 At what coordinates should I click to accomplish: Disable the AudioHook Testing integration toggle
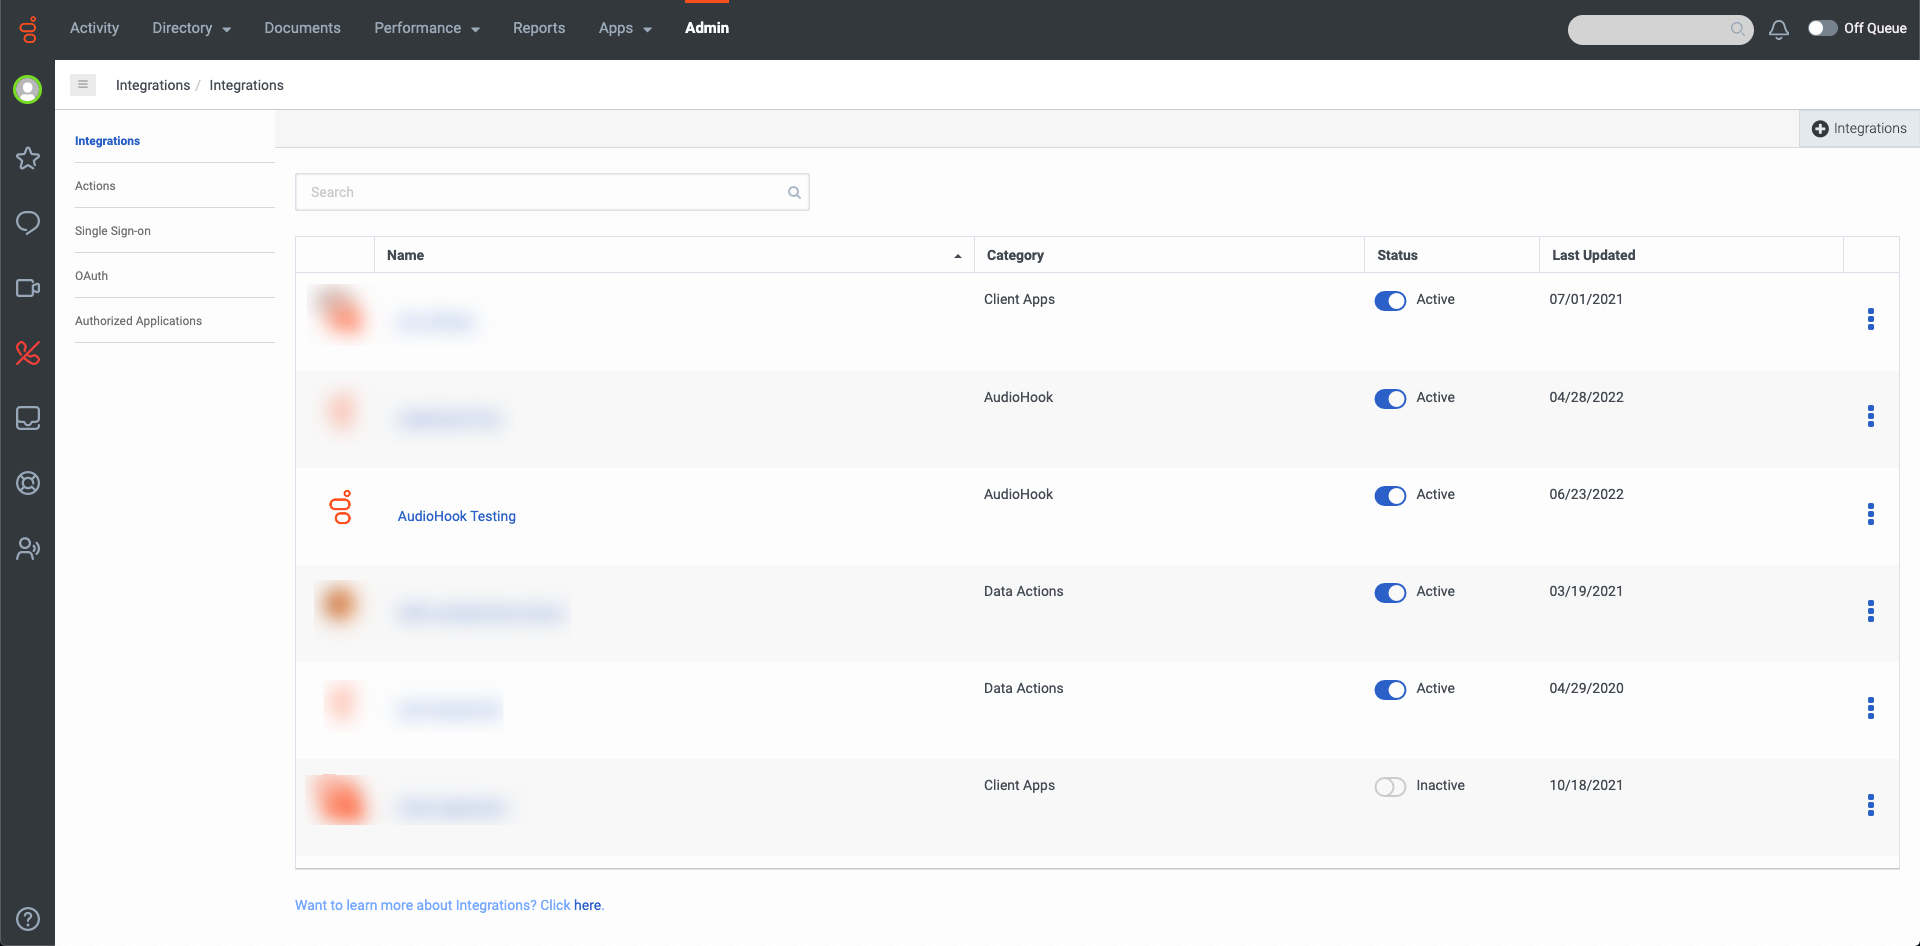click(1389, 496)
